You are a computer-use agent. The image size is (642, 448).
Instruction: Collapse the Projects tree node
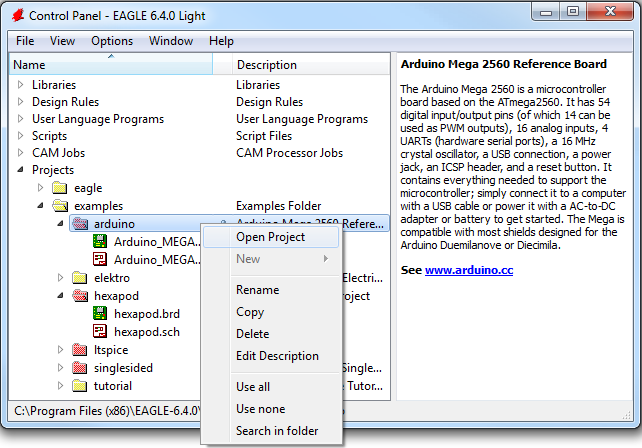point(20,170)
